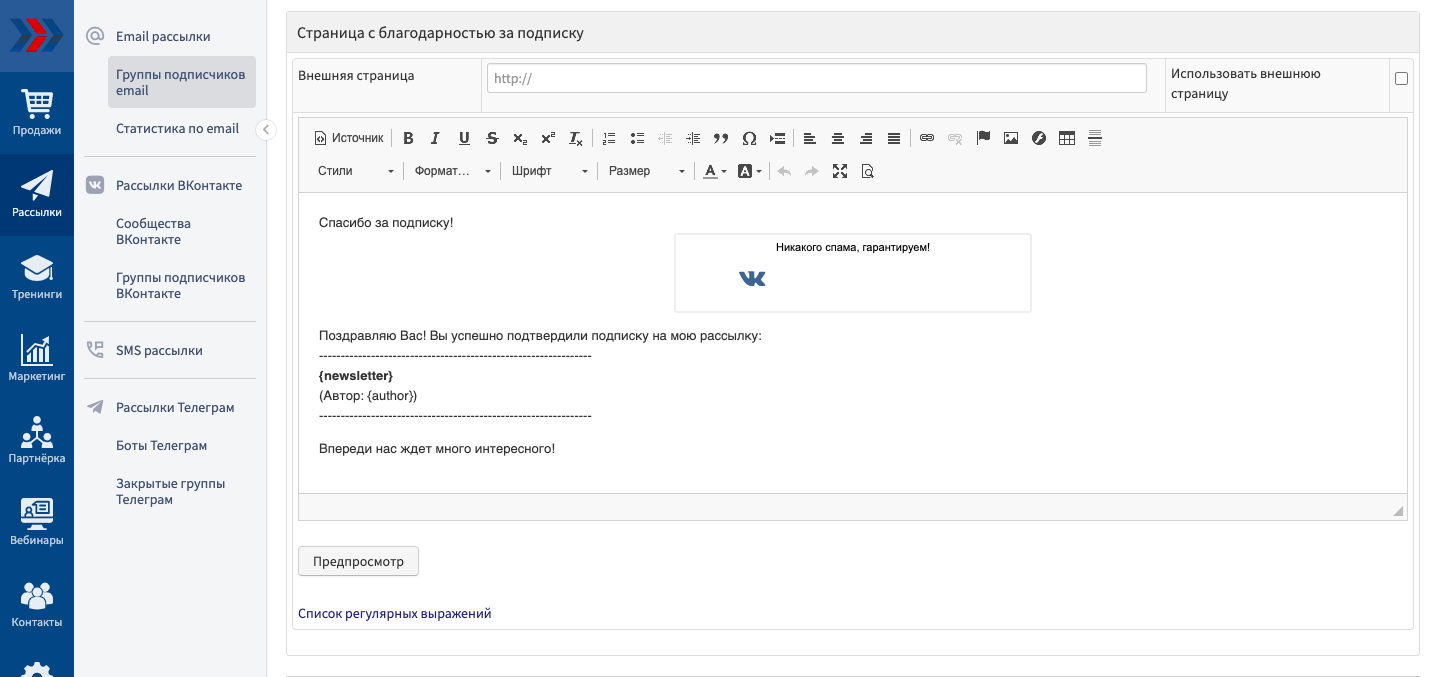Apply block quote formatting
Screen dimensions: 1440x677
click(721, 138)
